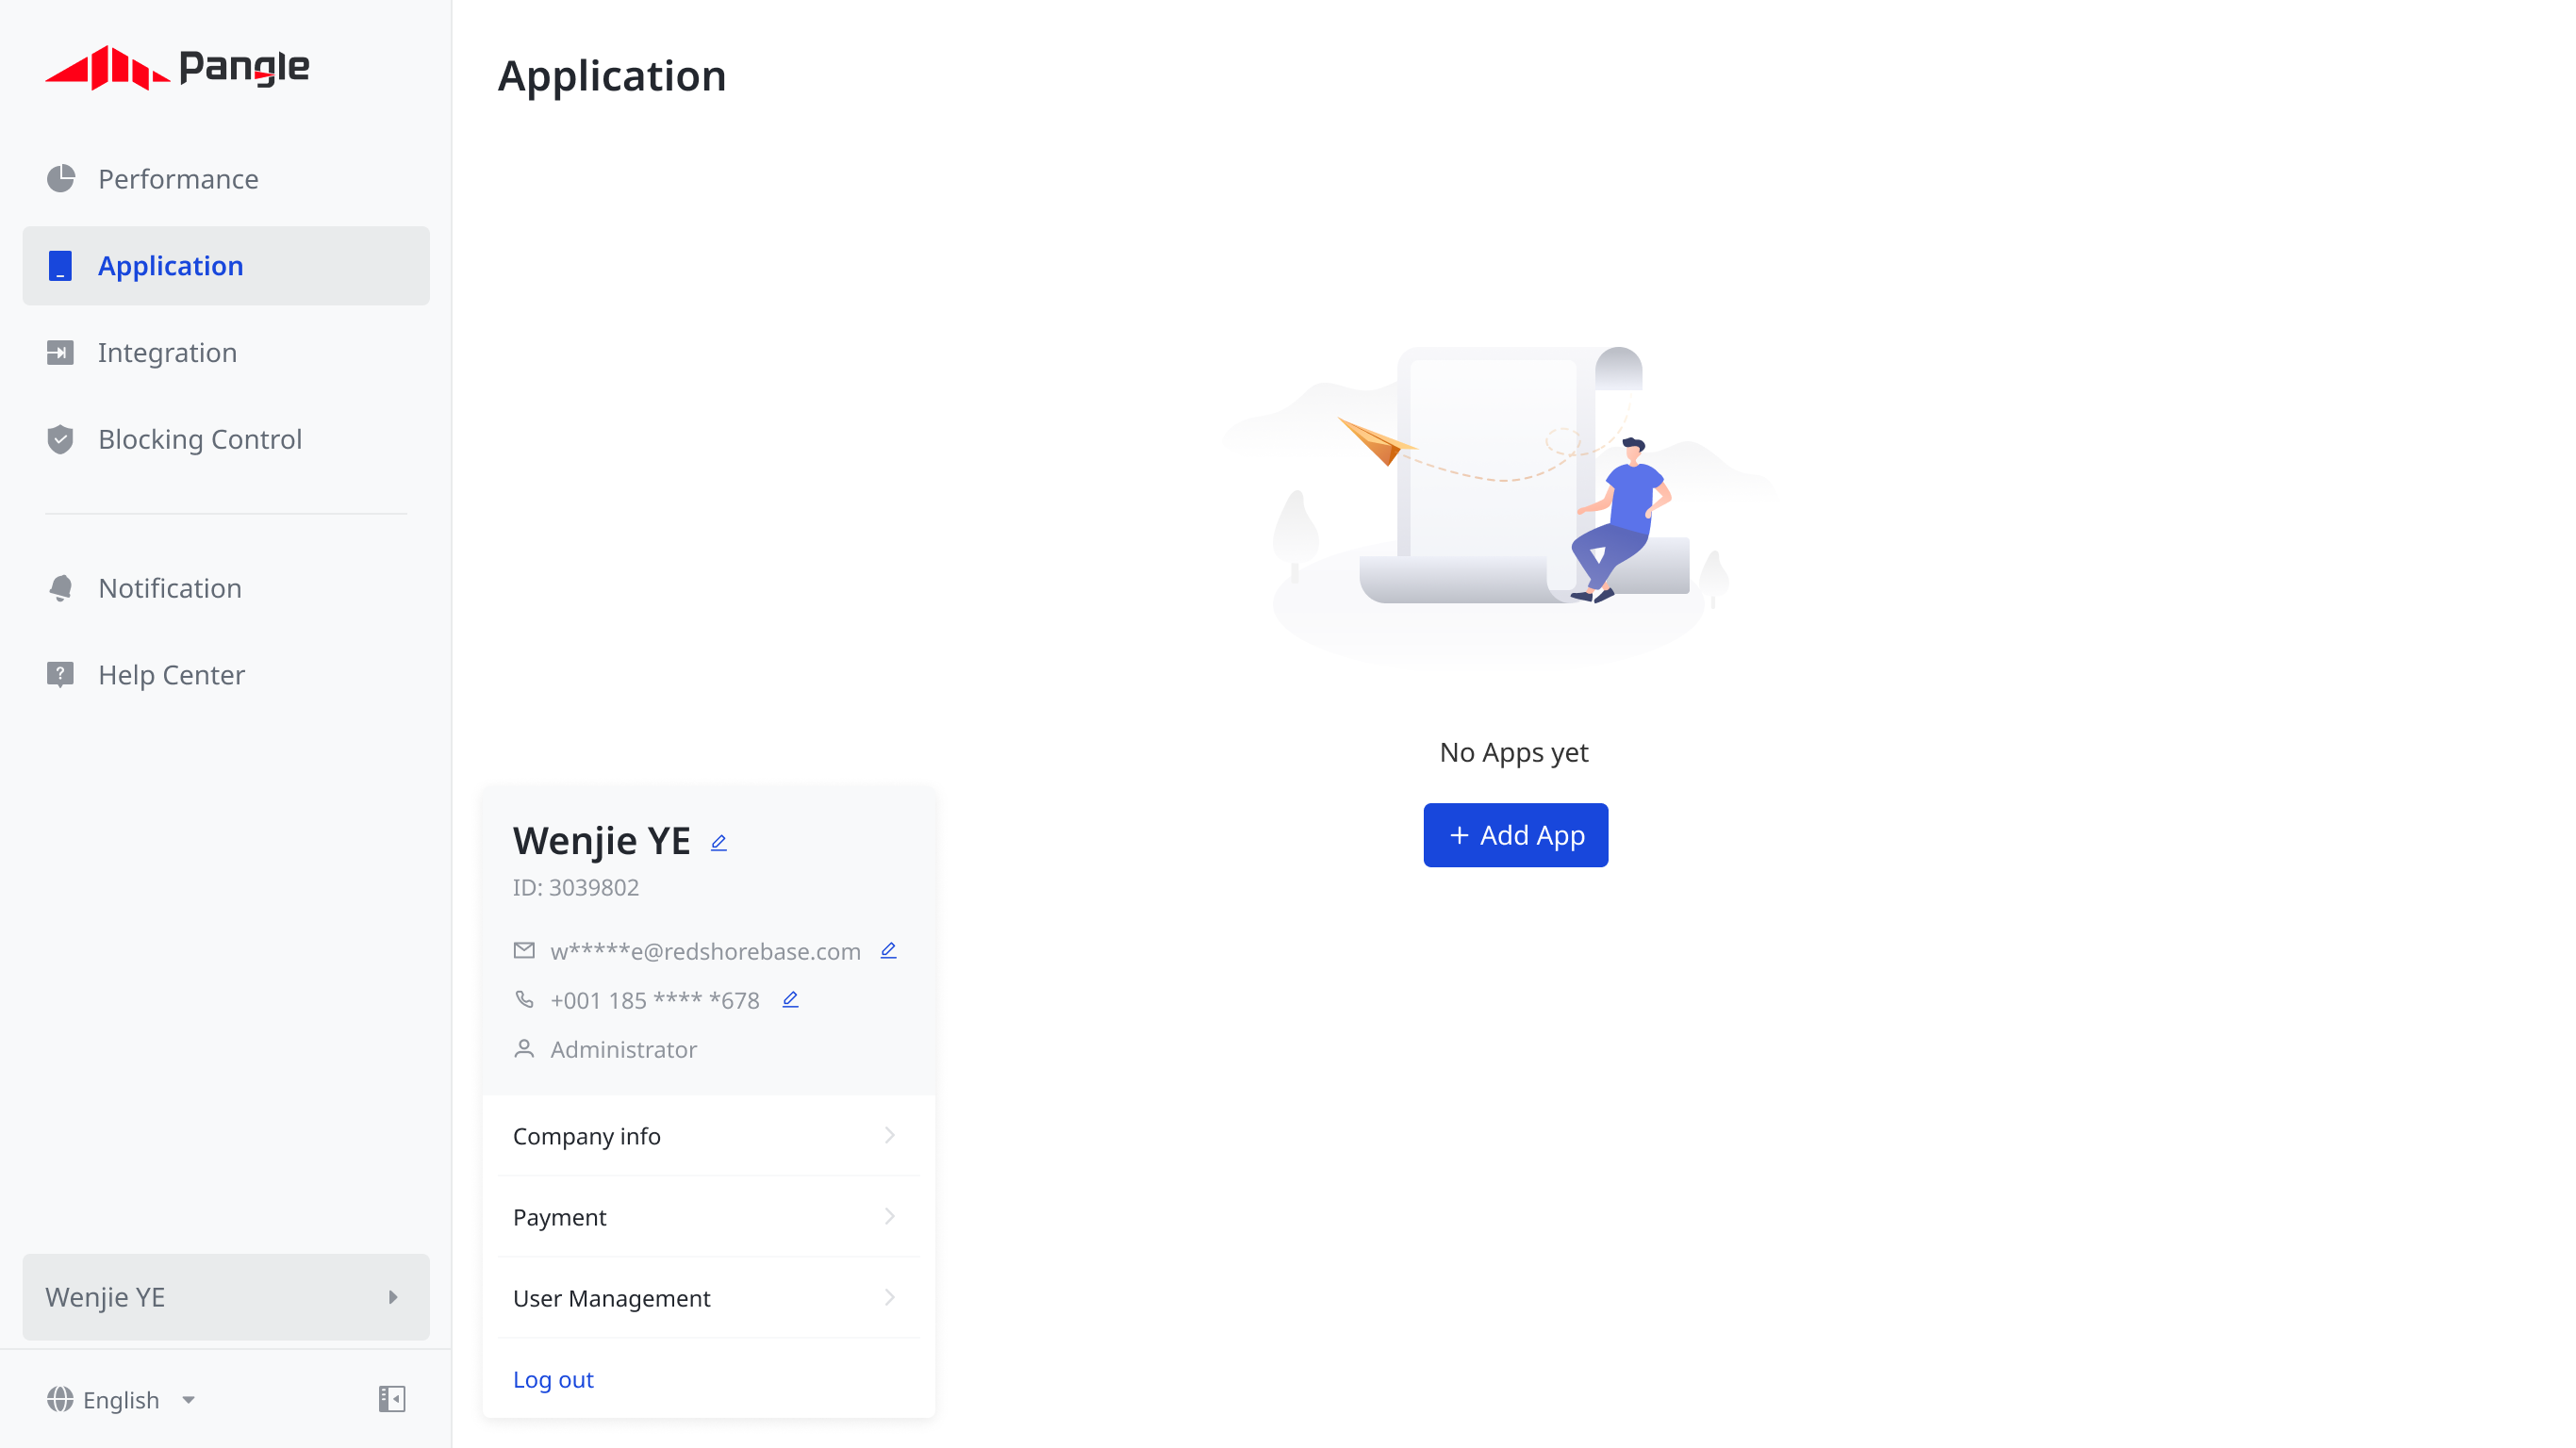Image resolution: width=2576 pixels, height=1448 pixels.
Task: Open Performance via its pie chart icon
Action: coord(61,179)
